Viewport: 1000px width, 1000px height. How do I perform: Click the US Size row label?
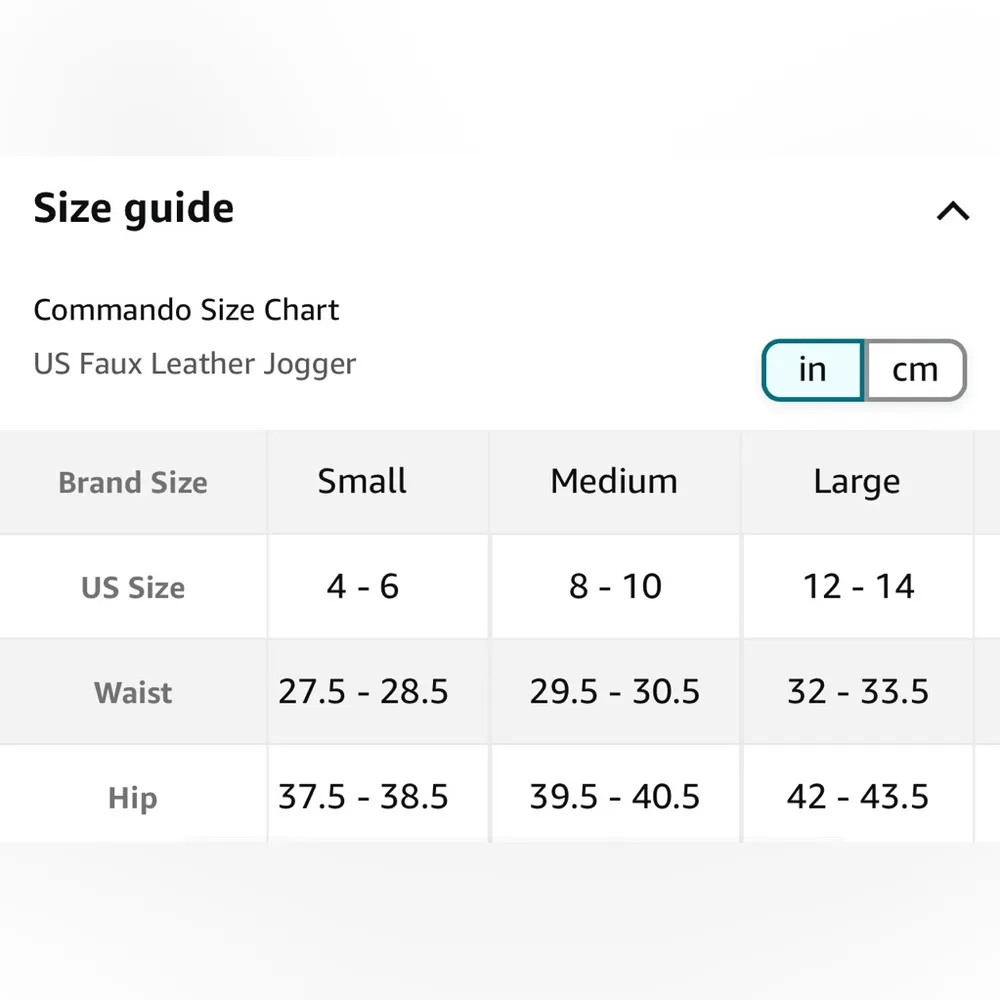(133, 588)
